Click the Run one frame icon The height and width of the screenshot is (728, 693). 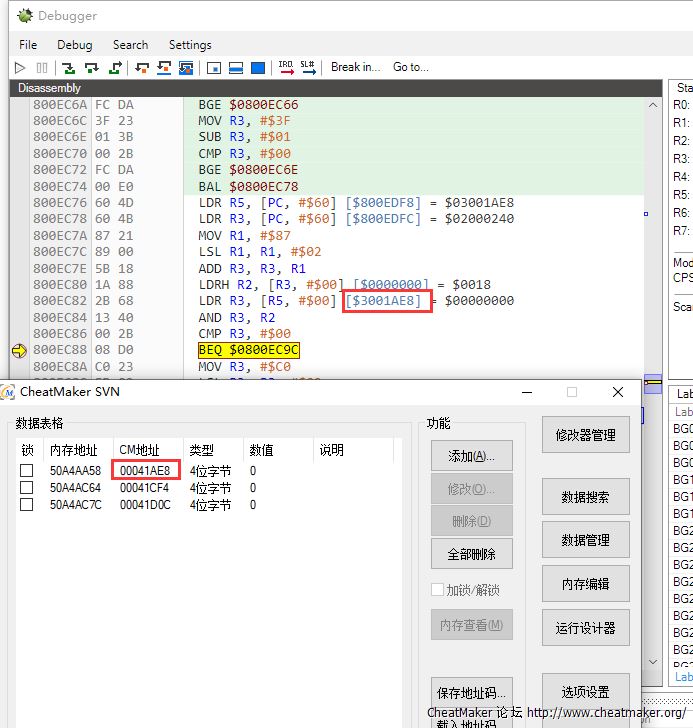pyautogui.click(x=258, y=68)
